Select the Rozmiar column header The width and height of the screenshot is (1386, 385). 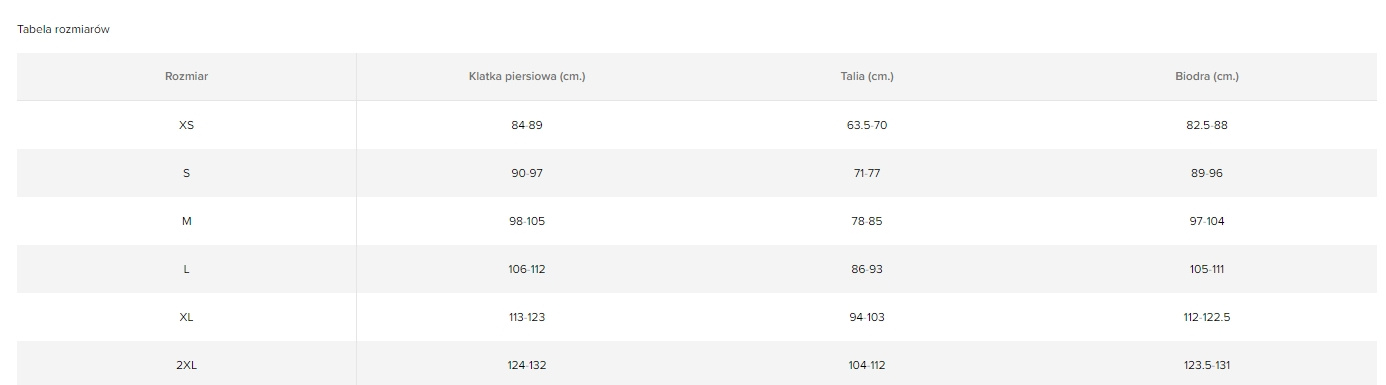pyautogui.click(x=186, y=76)
